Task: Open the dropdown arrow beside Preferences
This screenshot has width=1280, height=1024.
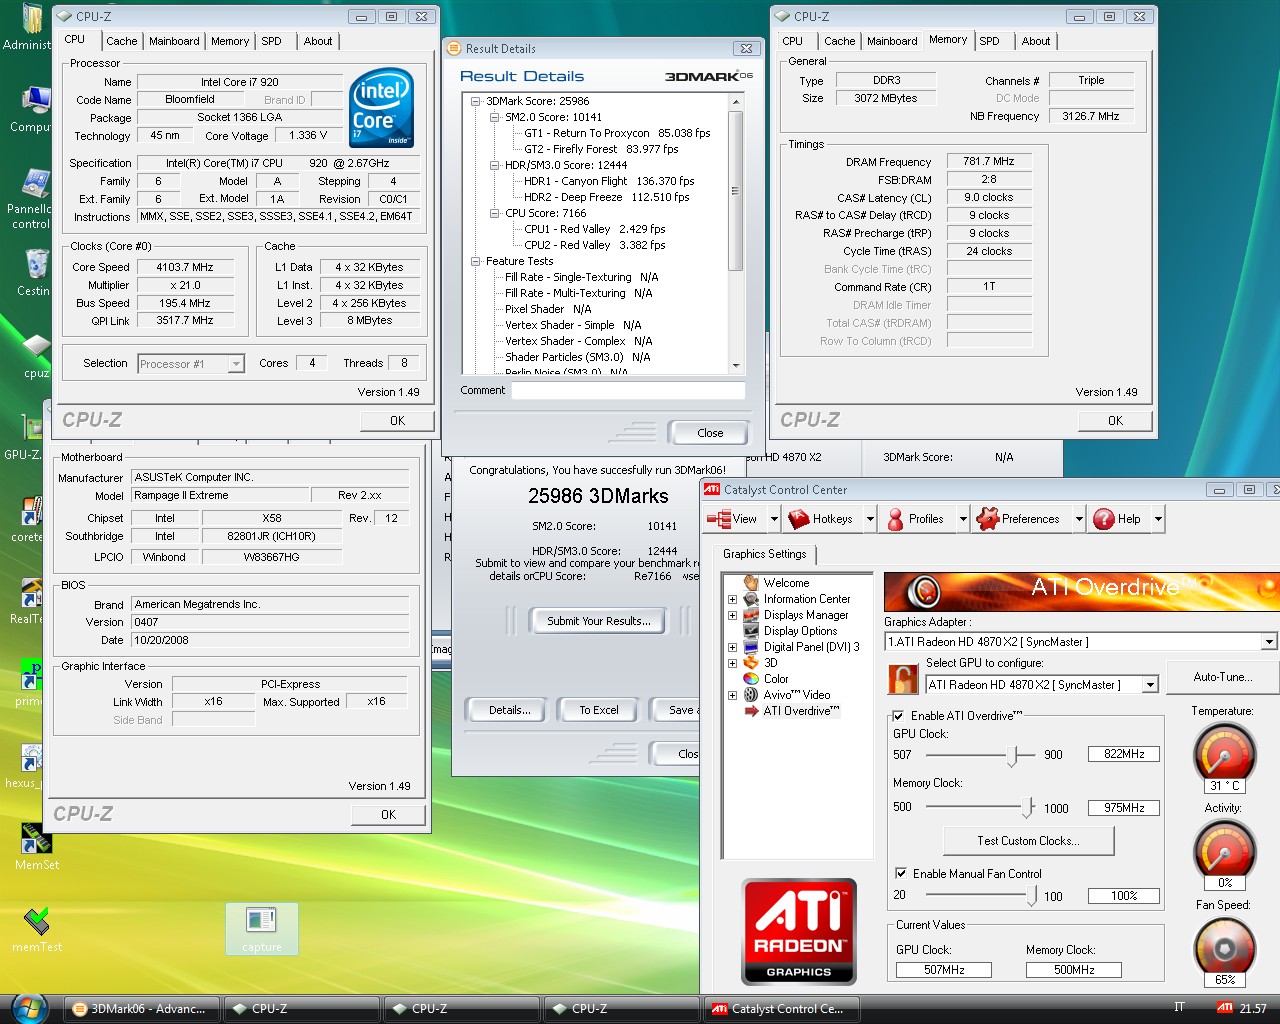Action: point(1079,519)
